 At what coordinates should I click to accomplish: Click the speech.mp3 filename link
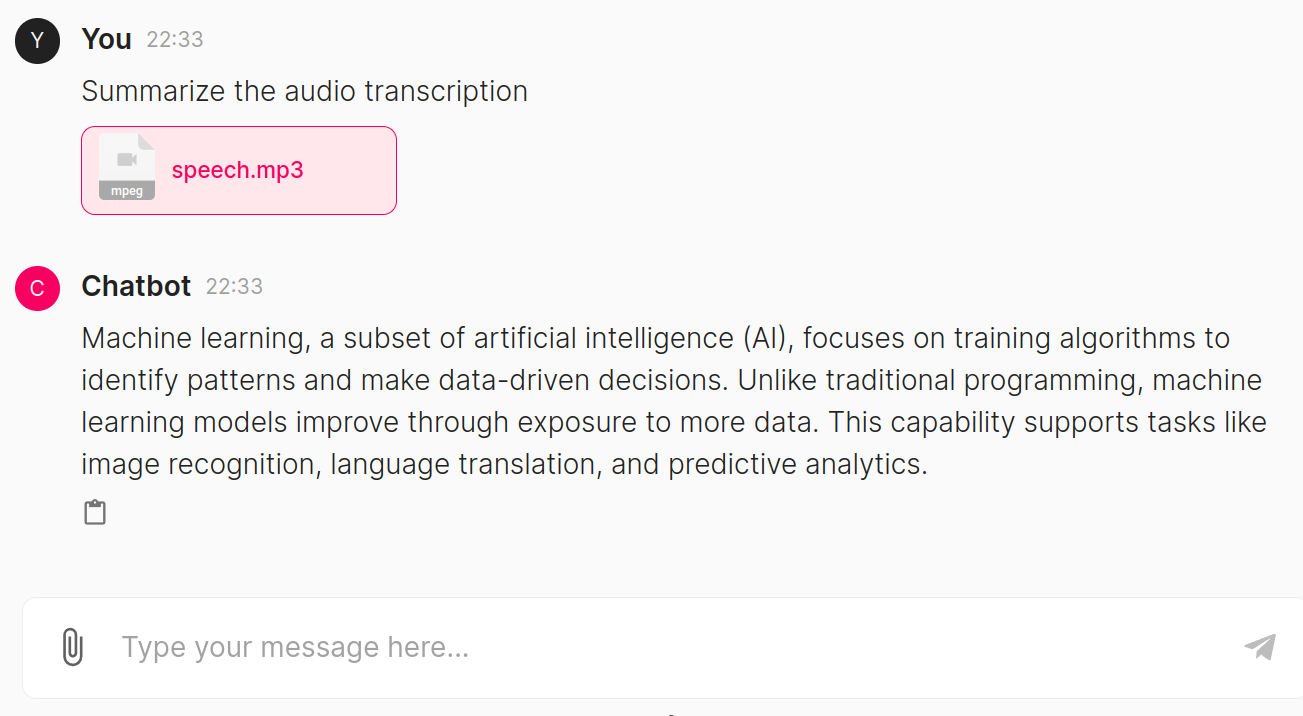point(237,170)
